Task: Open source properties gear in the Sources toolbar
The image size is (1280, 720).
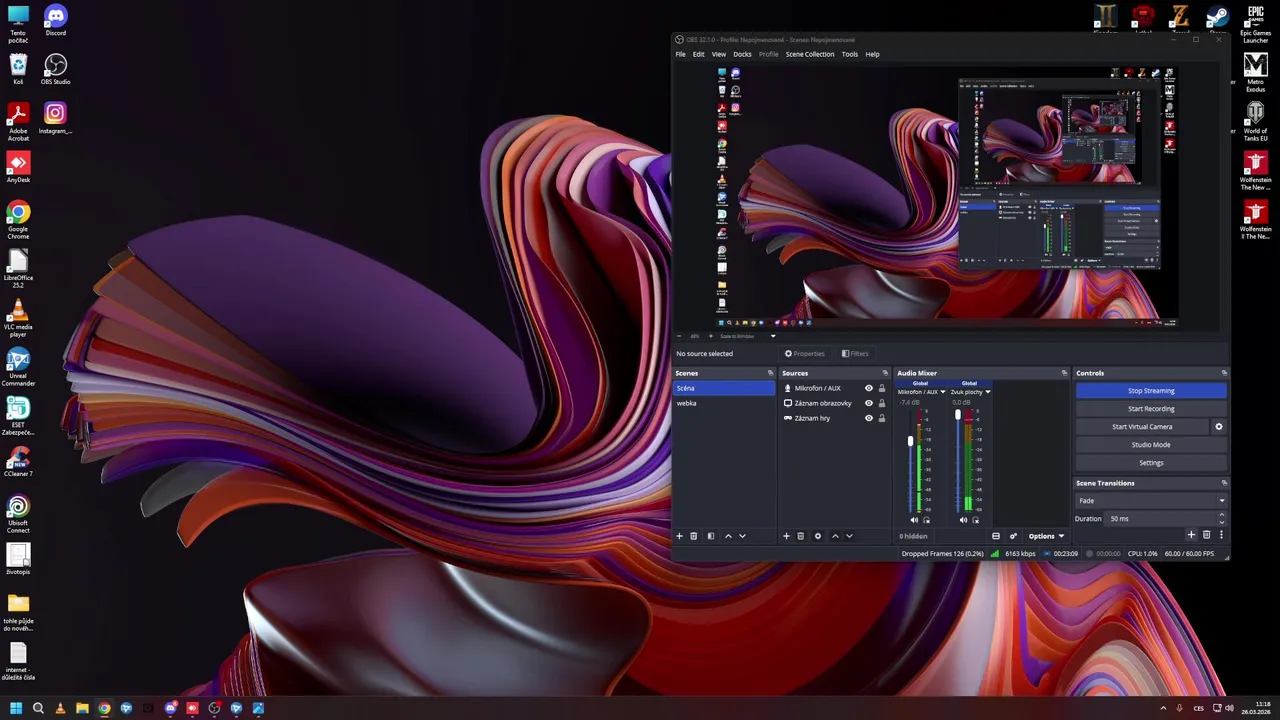Action: (x=817, y=536)
